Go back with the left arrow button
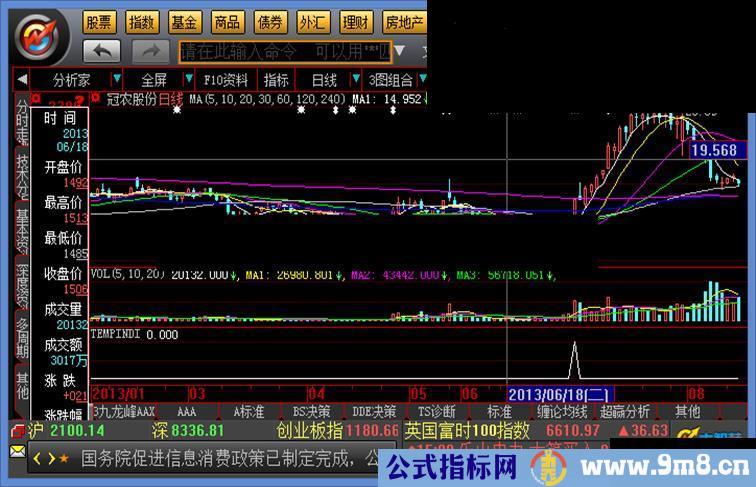Viewport: 756px width, 487px height. [101, 50]
